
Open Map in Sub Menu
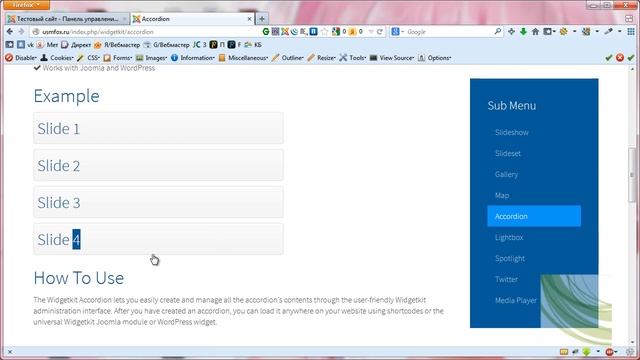(502, 196)
